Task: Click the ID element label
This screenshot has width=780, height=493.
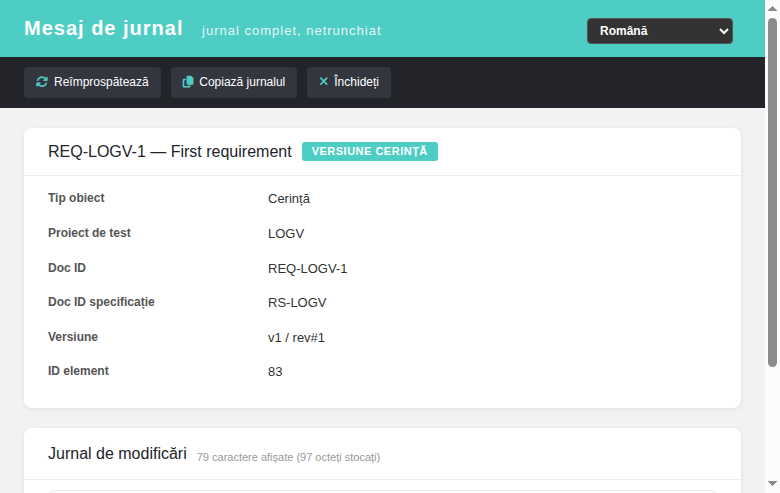Action: click(78, 371)
